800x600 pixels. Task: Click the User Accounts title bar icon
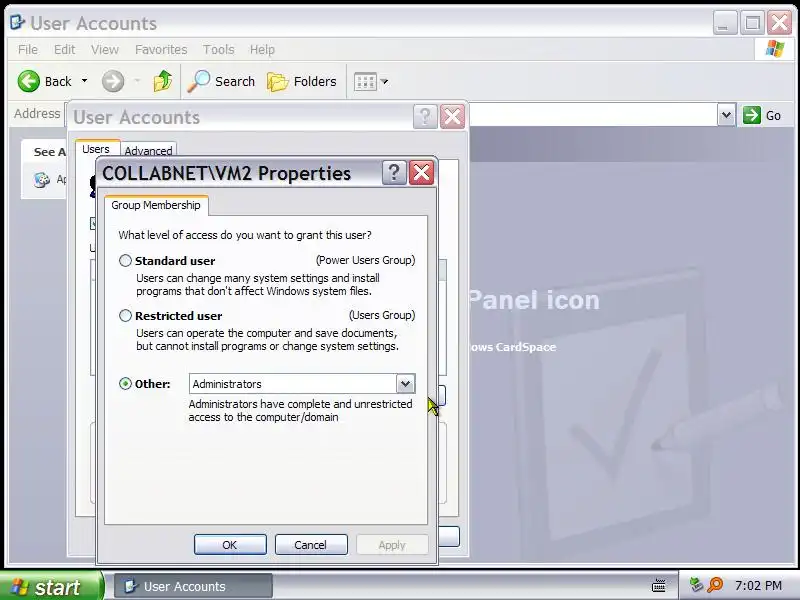17,22
